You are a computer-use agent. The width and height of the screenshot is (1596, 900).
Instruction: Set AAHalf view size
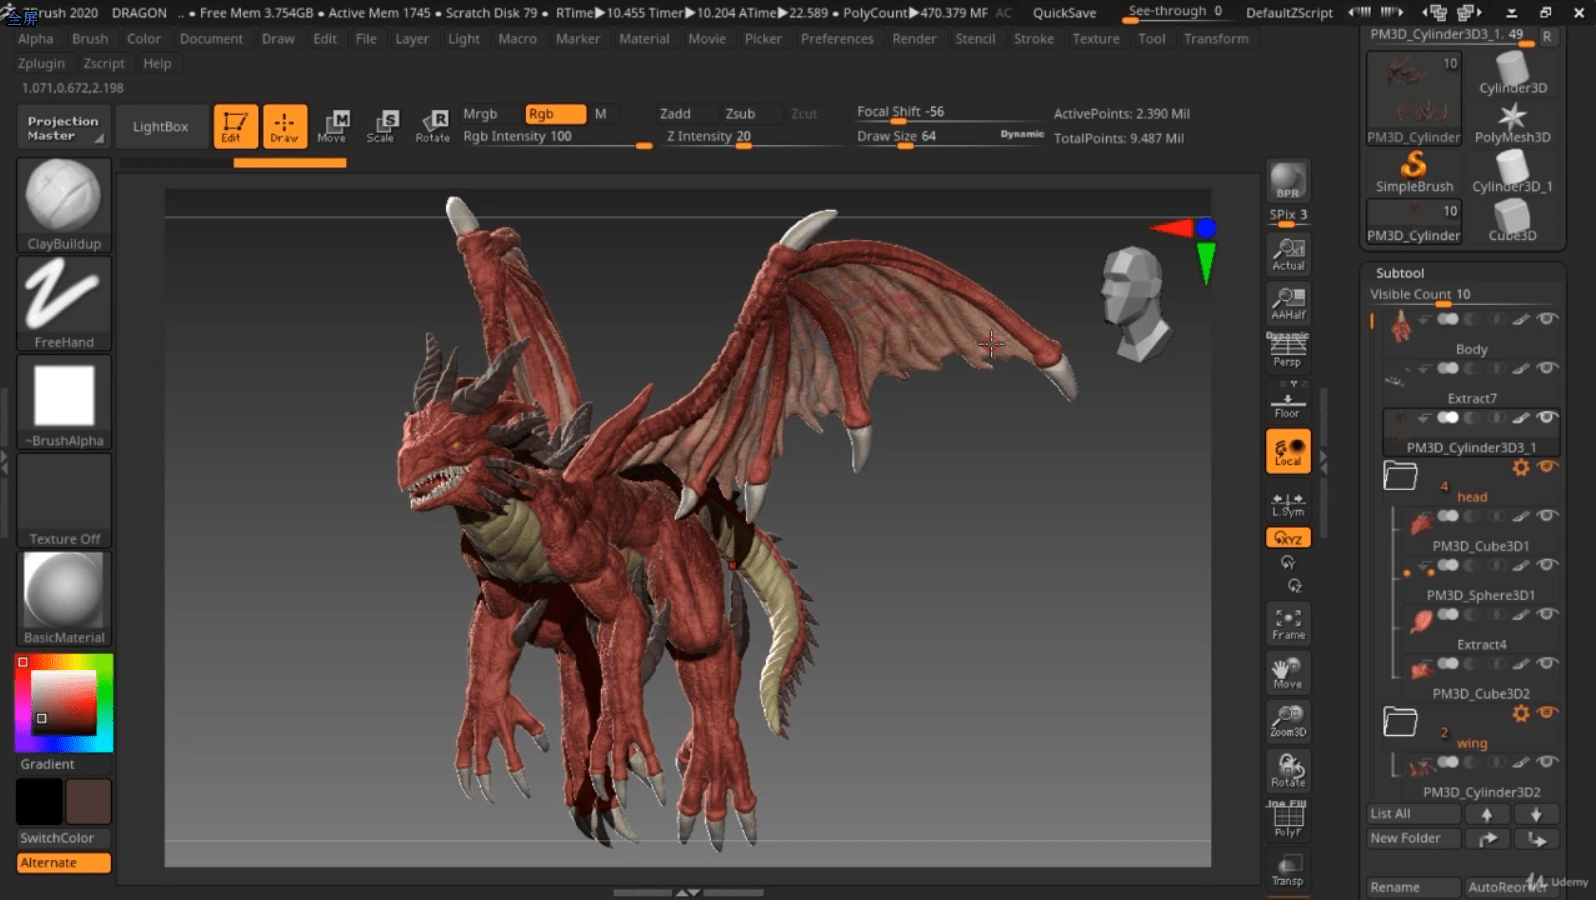[x=1288, y=303]
